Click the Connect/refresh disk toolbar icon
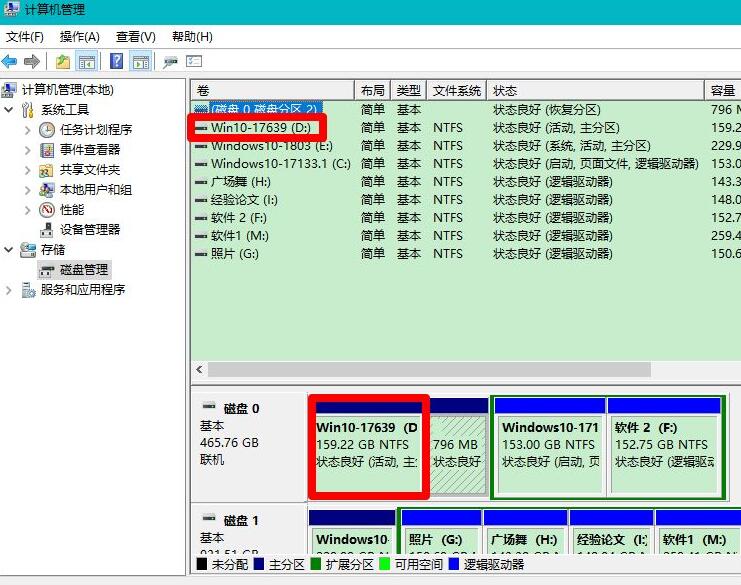 pyautogui.click(x=170, y=62)
